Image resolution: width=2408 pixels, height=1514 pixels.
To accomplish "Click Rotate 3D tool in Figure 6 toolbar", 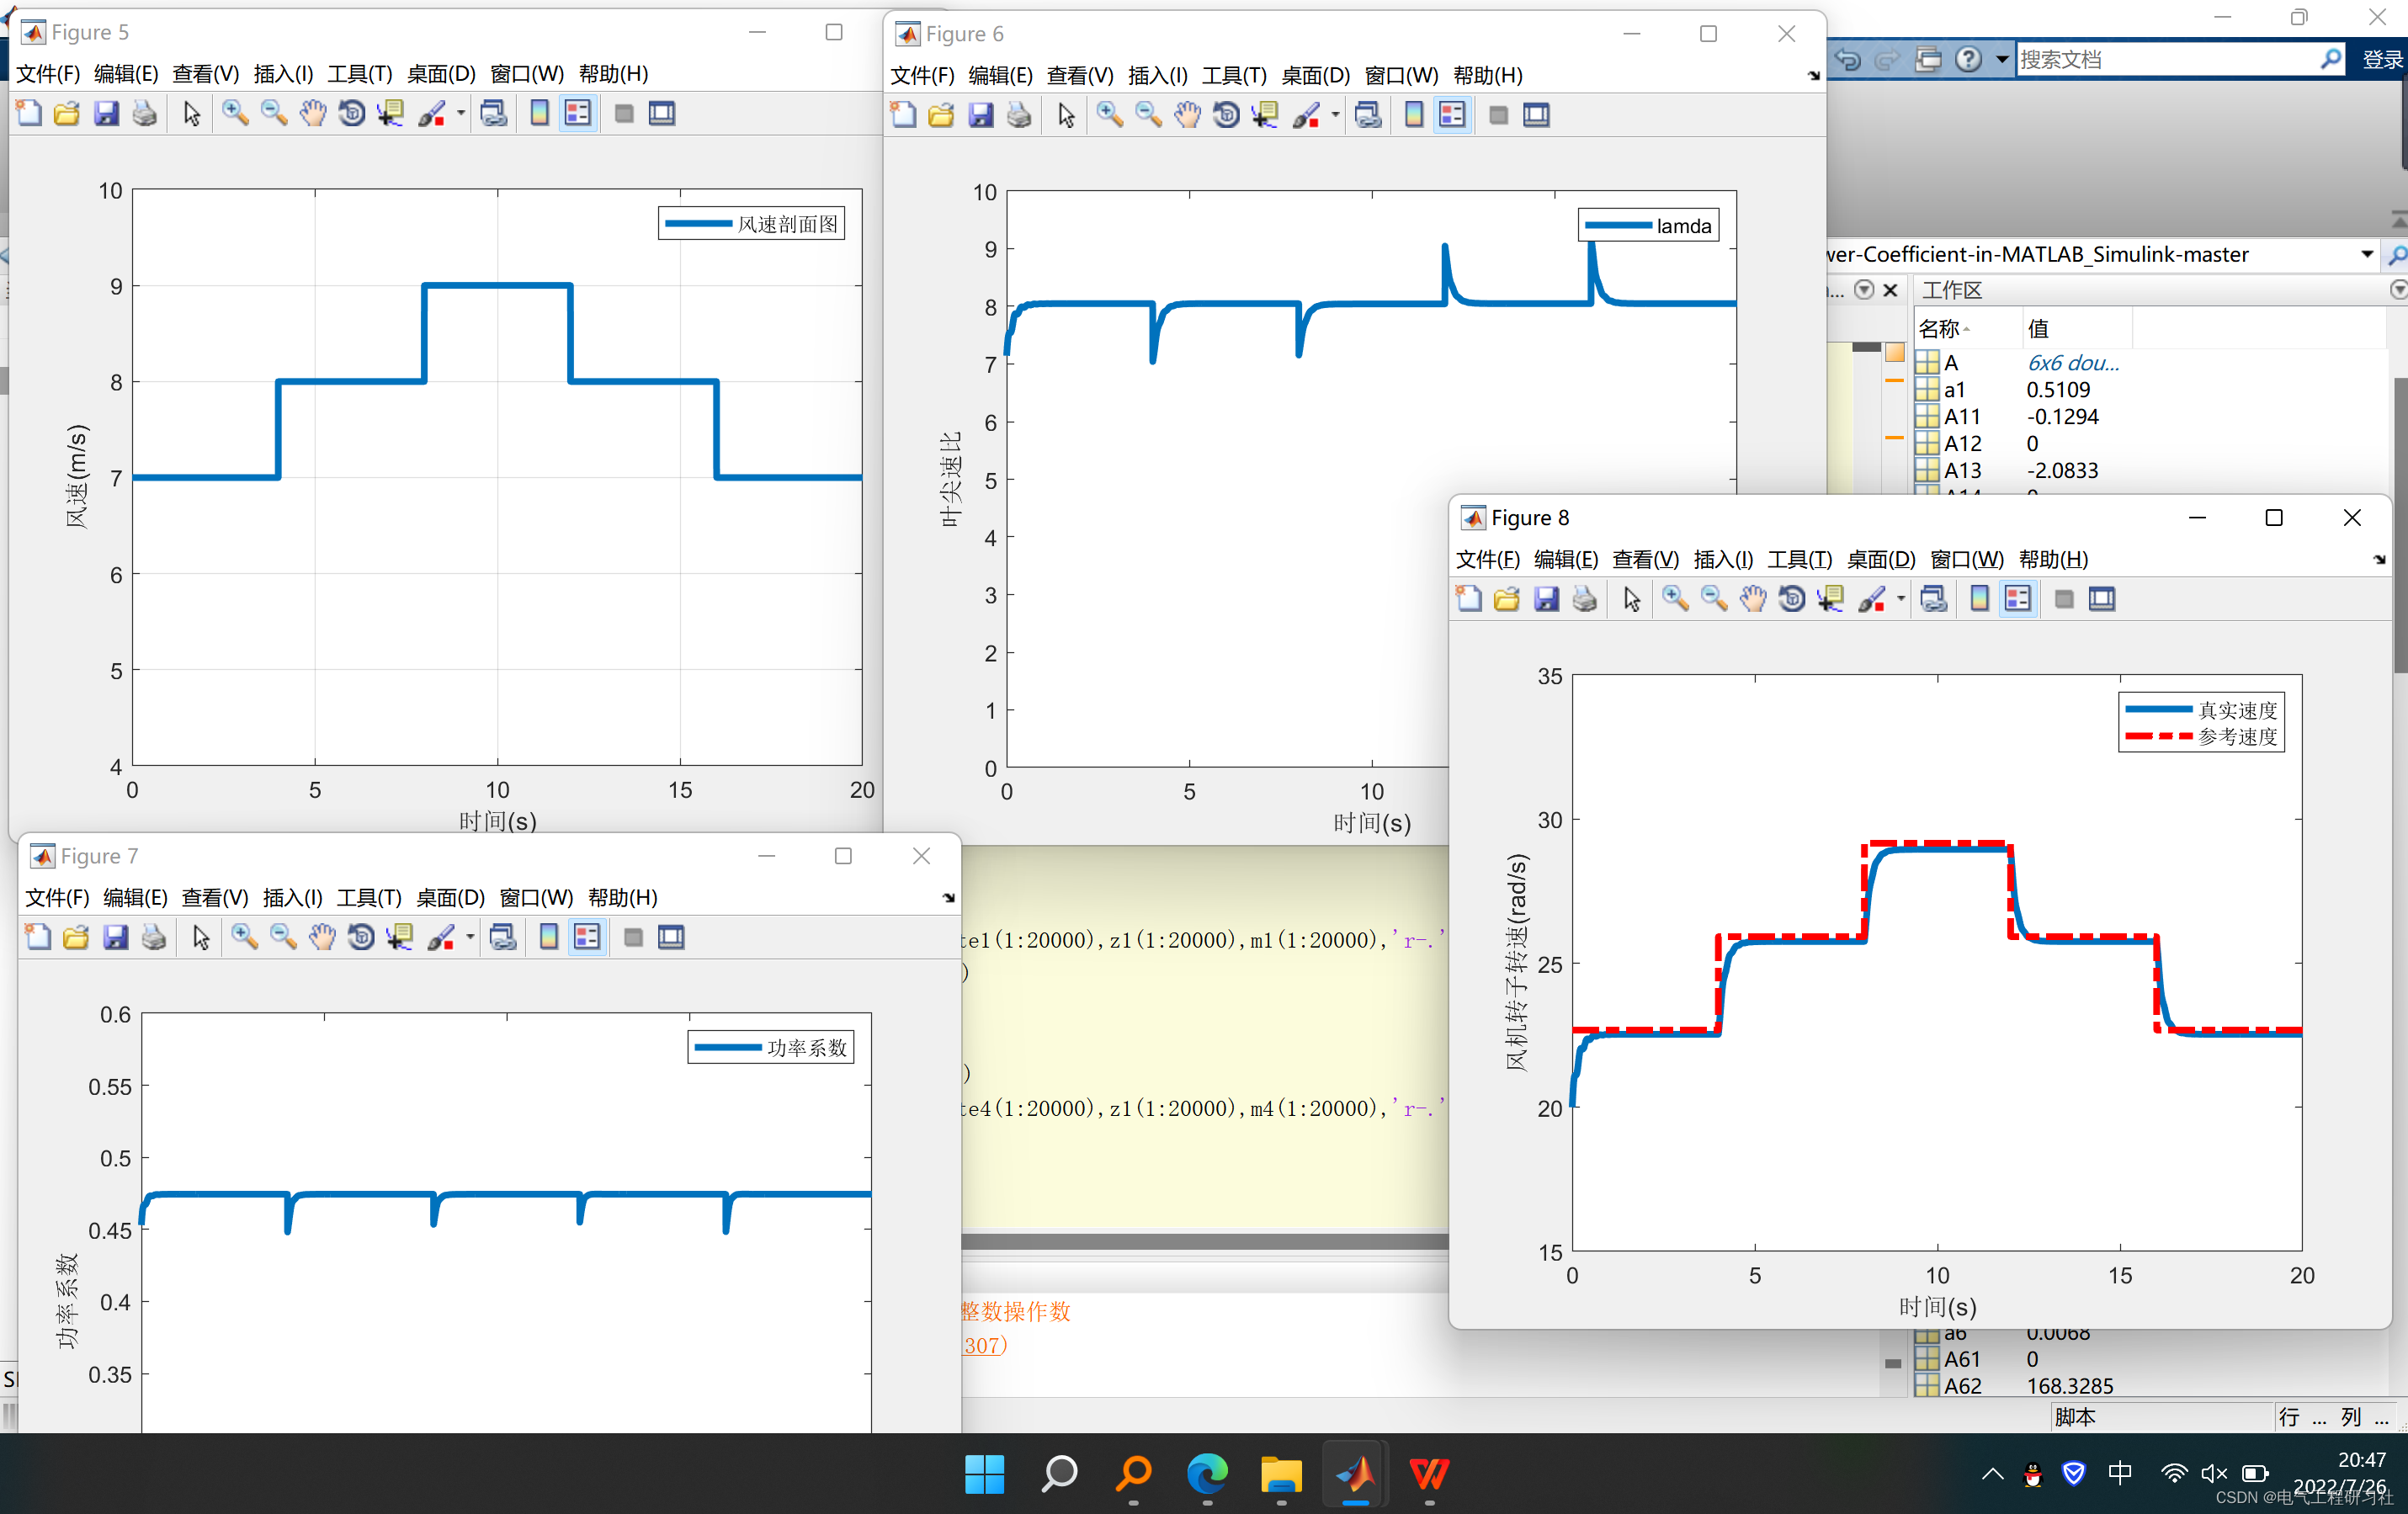I will point(1226,115).
